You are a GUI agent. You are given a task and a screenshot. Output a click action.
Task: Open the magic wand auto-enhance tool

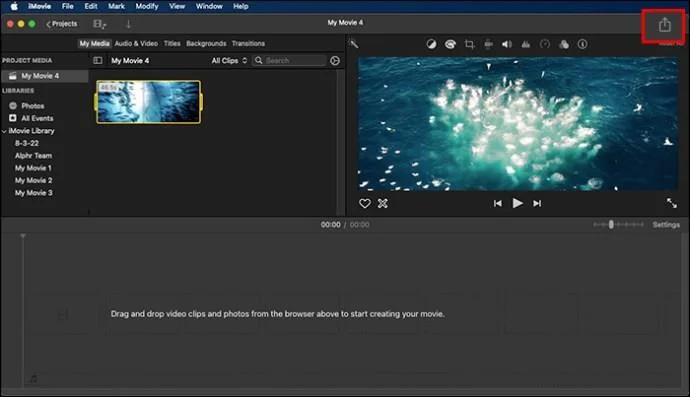[x=354, y=44]
